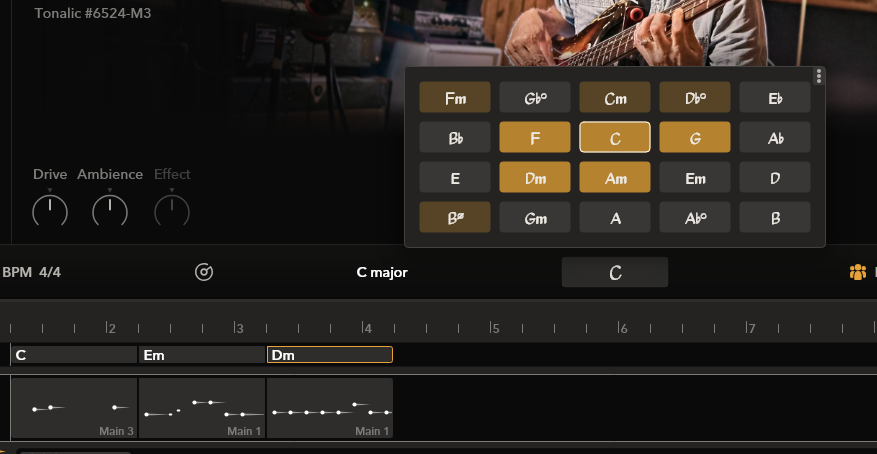Choose the highlighted Am chord
877x454 pixels.
[x=615, y=177]
